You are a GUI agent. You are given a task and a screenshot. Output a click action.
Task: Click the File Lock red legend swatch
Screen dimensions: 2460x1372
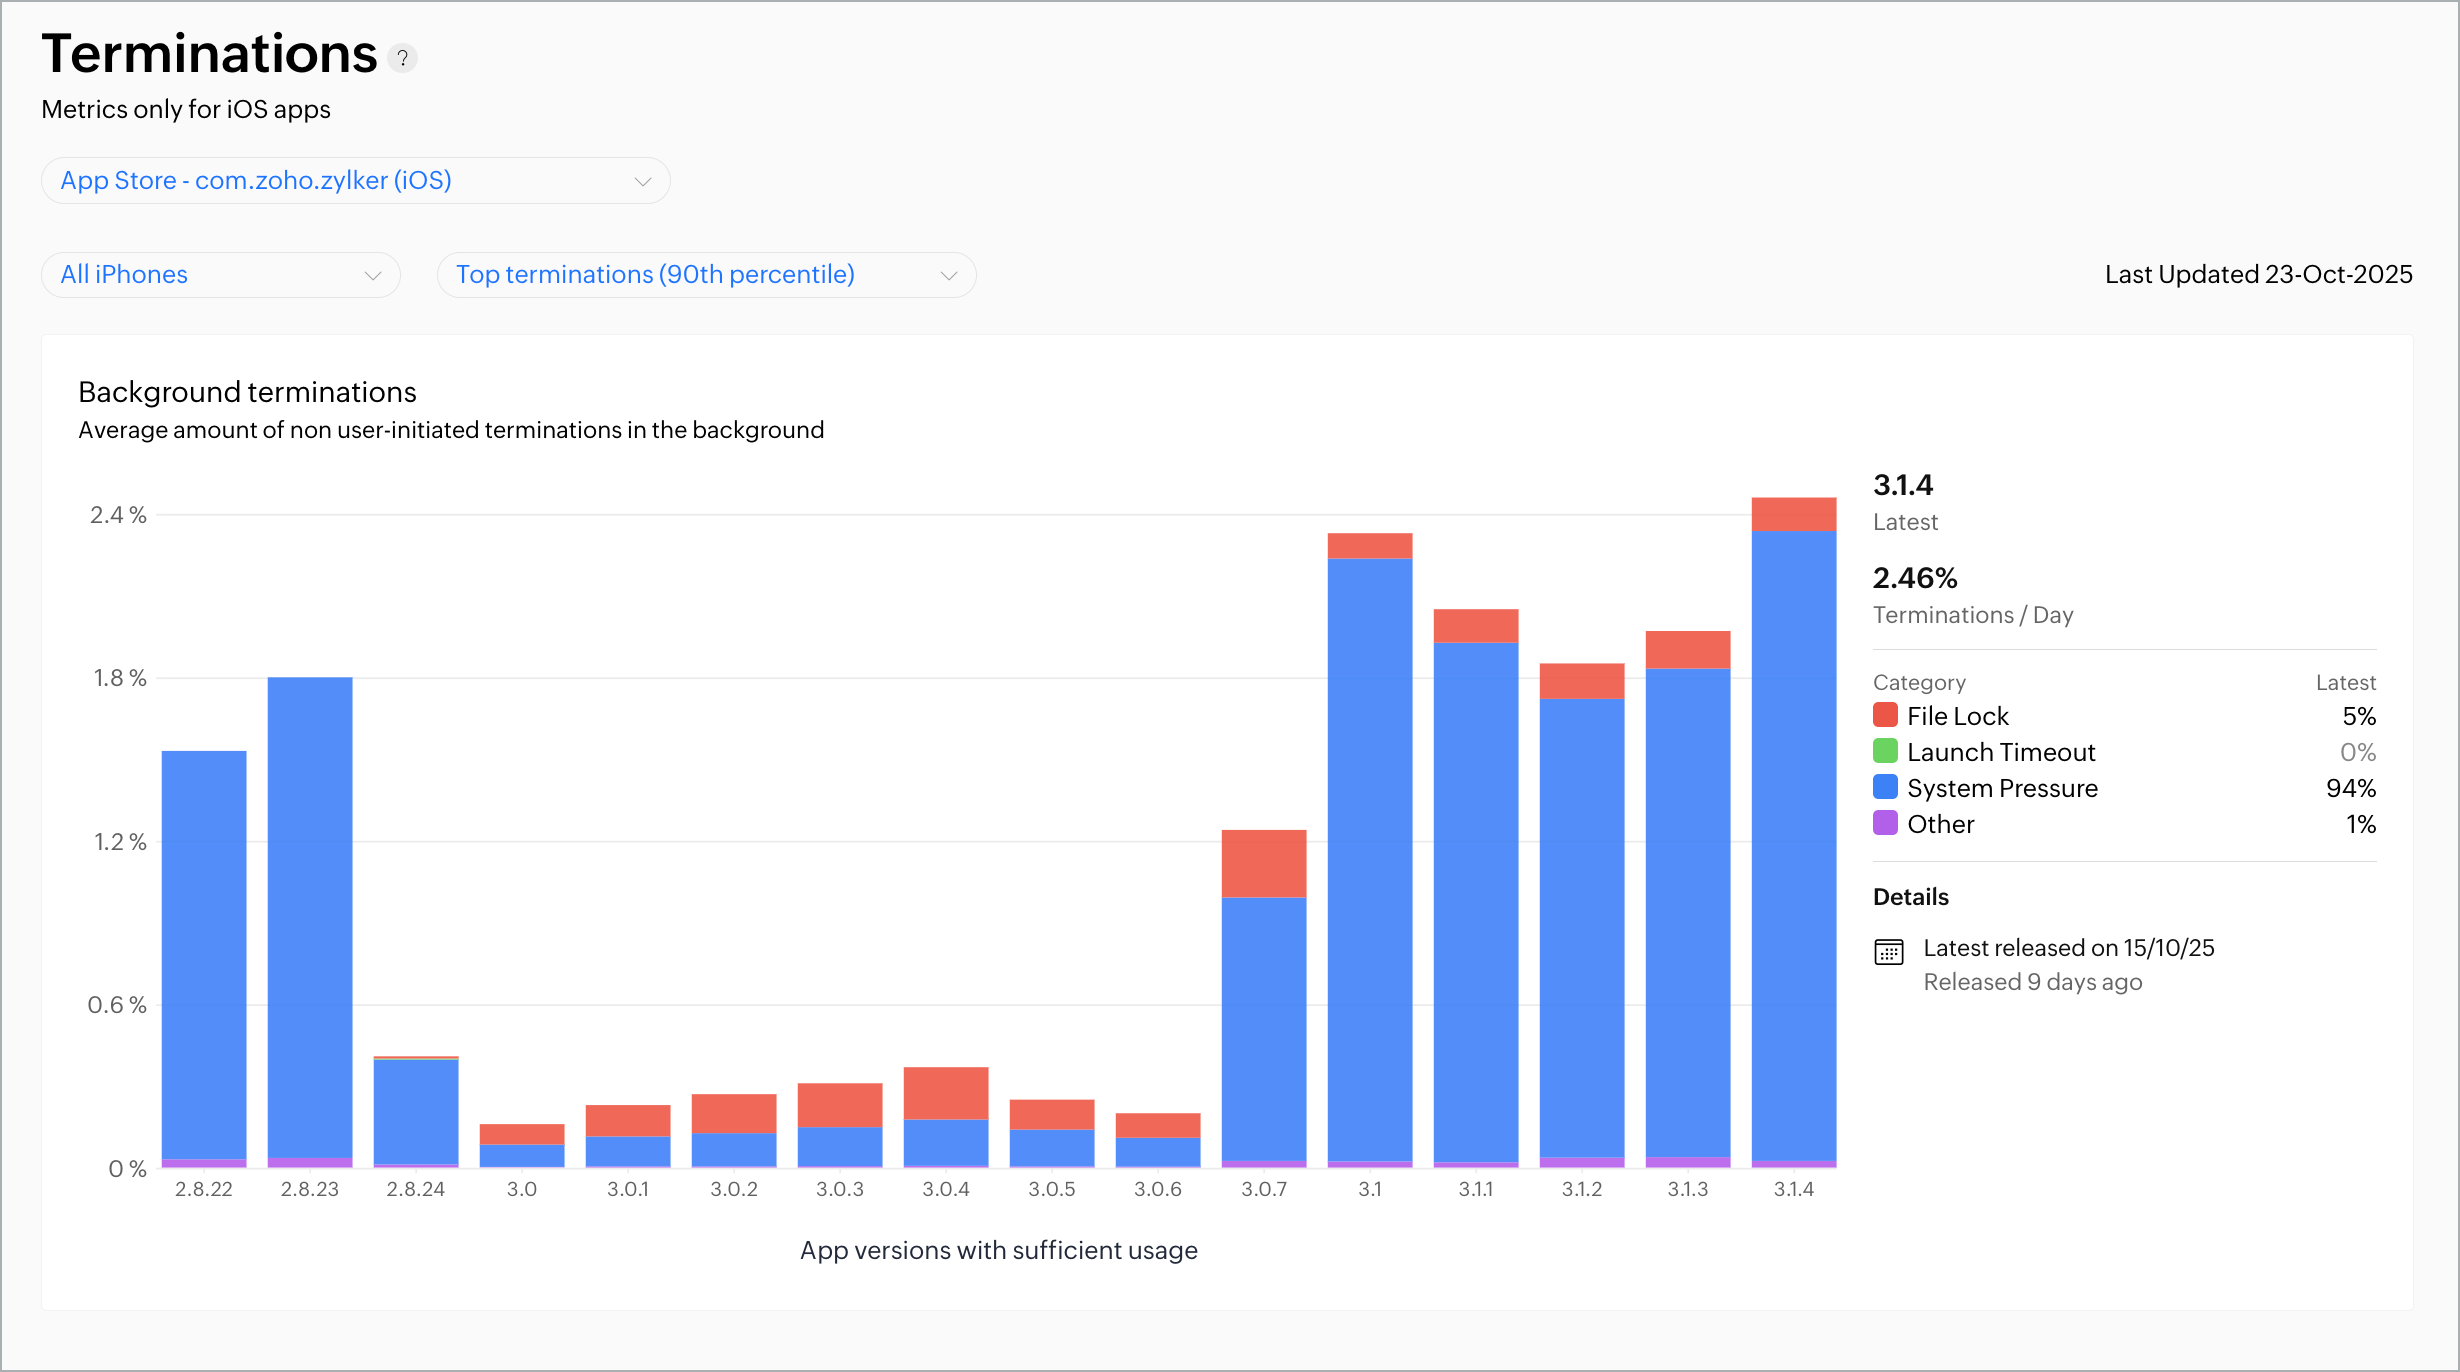[1885, 715]
